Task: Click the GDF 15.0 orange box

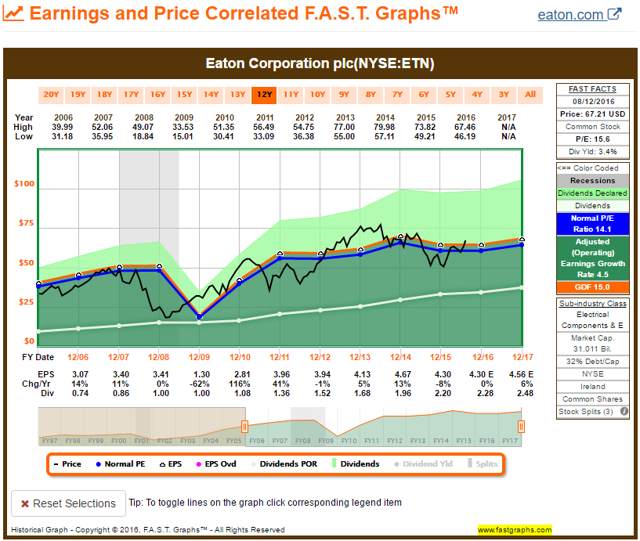Action: coord(593,287)
